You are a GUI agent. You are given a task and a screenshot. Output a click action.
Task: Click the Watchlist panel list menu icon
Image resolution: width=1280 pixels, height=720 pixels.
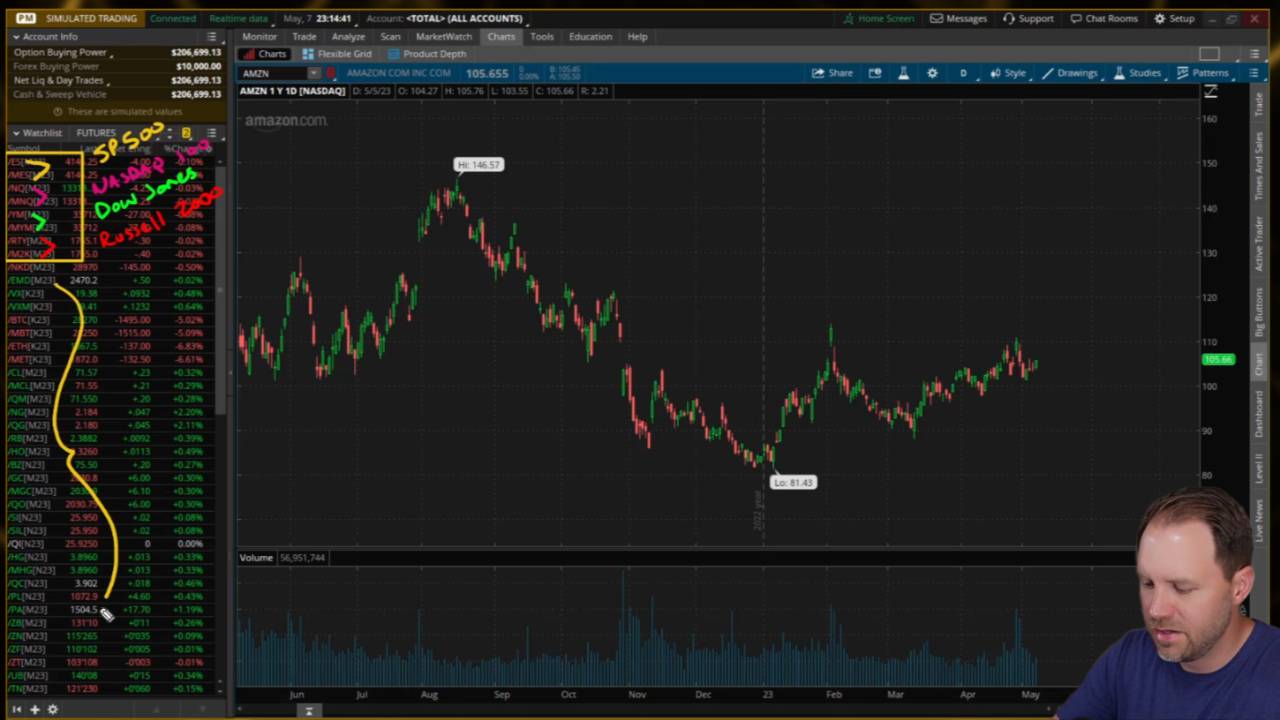pos(211,133)
